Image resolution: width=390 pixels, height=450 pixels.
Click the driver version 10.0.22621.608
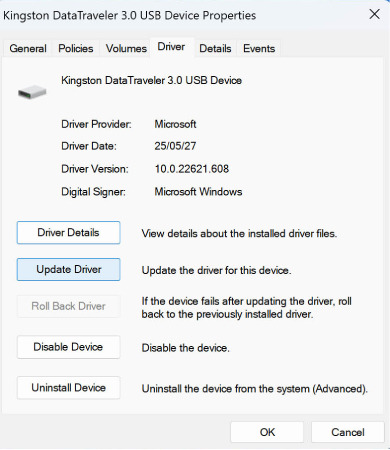tap(192, 169)
